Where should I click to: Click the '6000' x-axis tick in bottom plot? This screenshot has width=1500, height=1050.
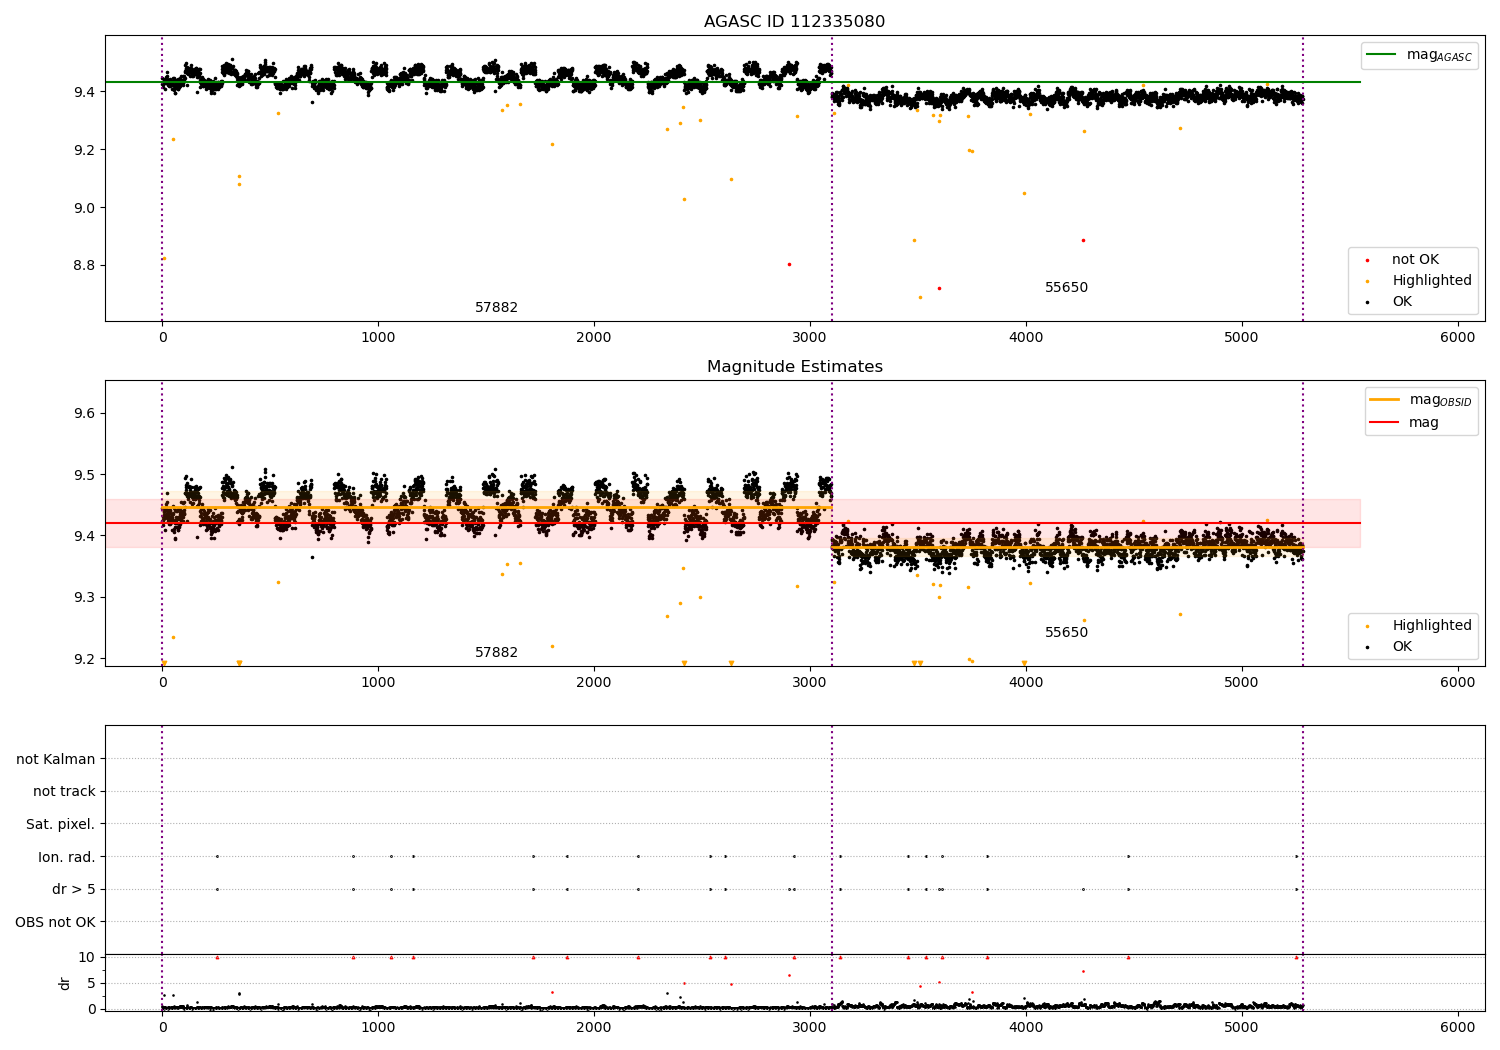1457,1028
